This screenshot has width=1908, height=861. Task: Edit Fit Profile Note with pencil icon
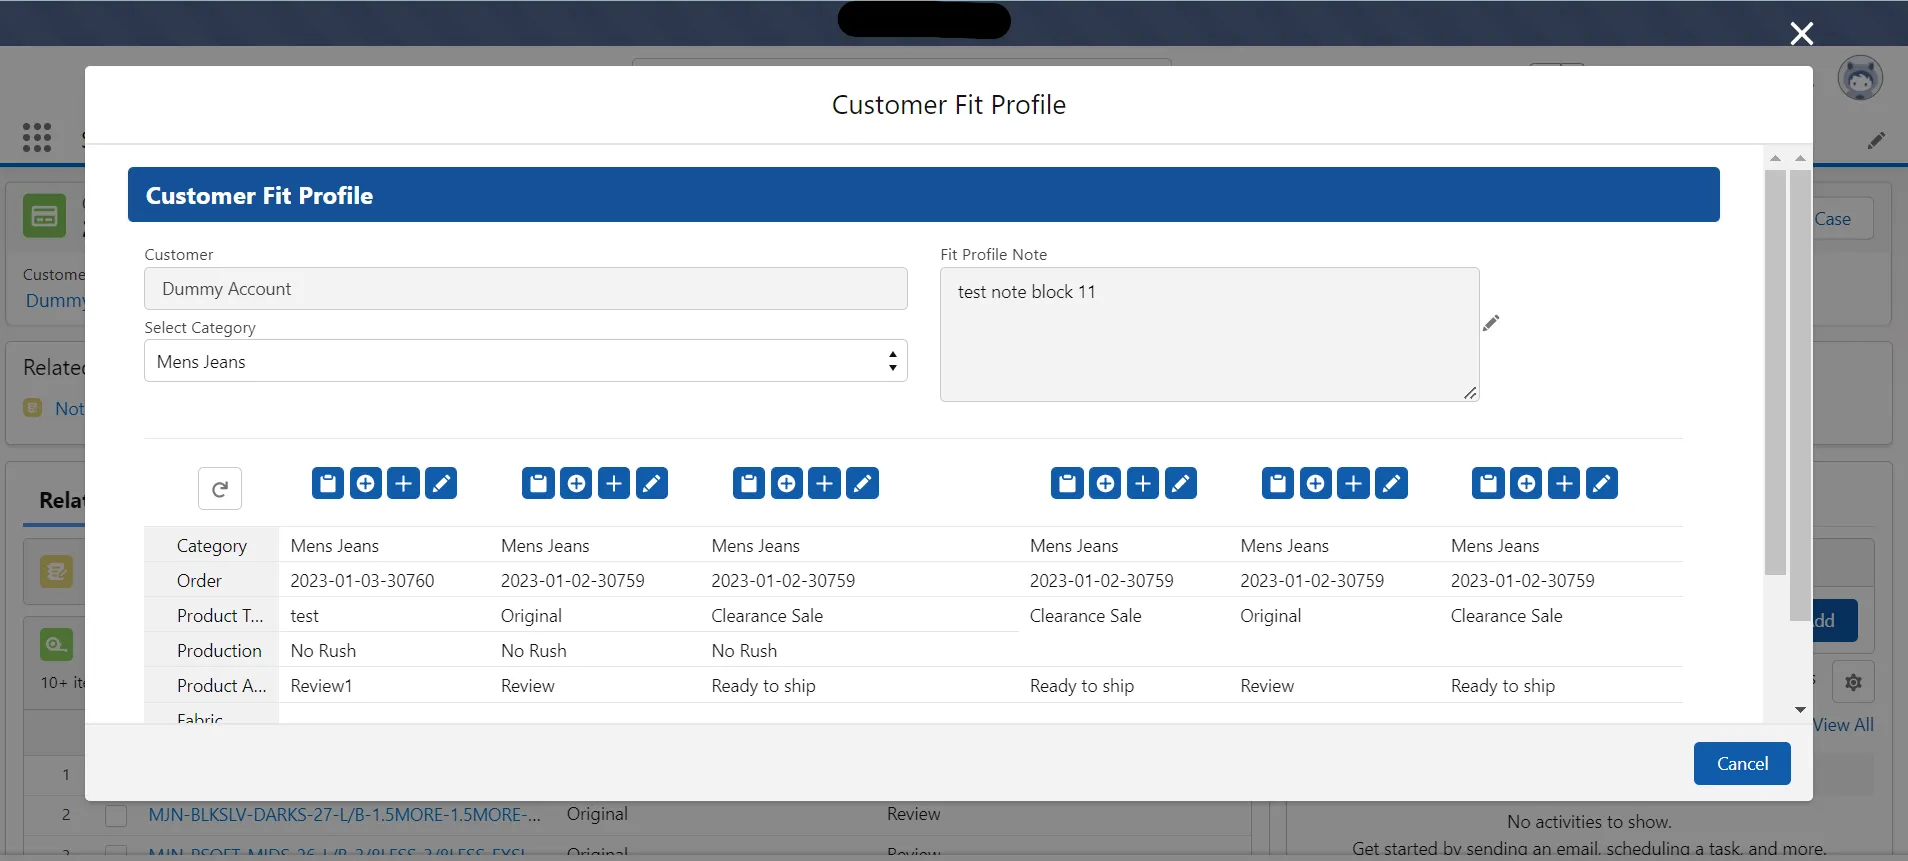pos(1491,323)
